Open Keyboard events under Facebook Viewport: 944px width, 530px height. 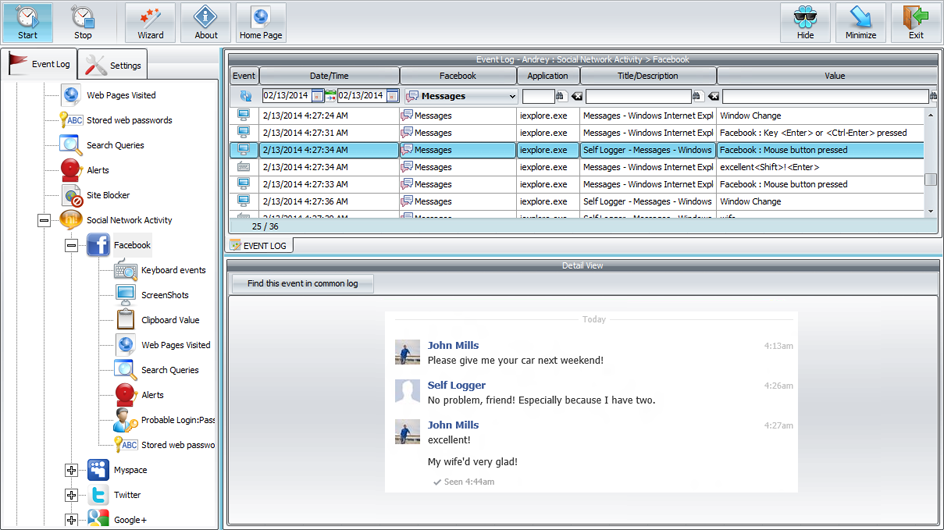(172, 270)
